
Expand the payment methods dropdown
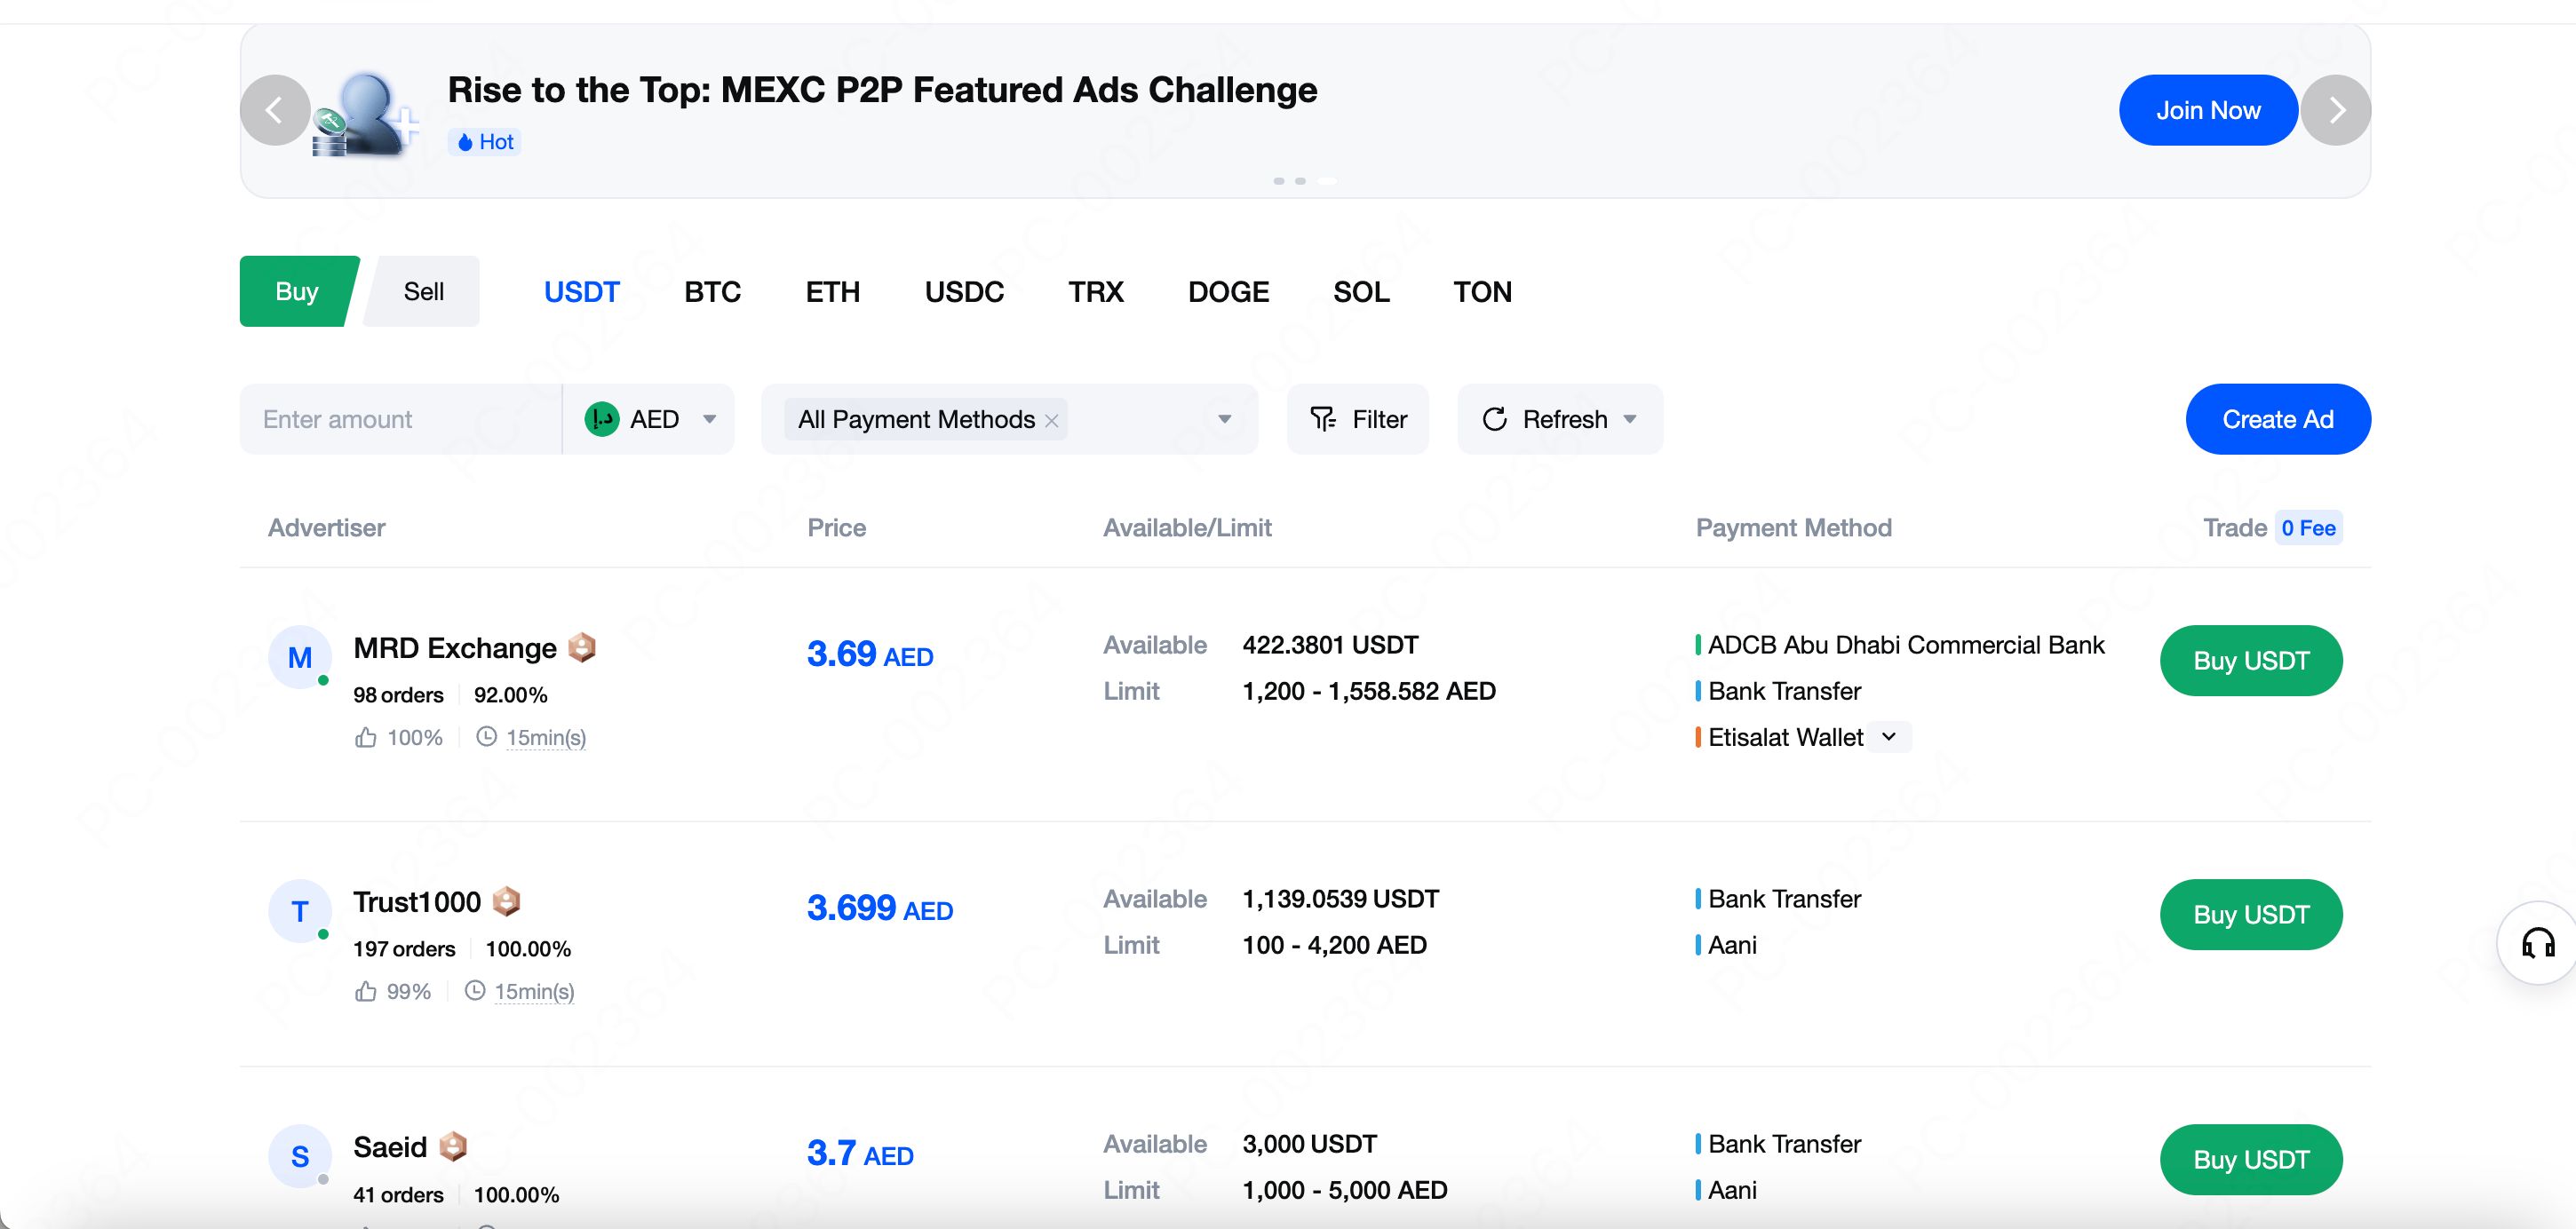tap(1224, 419)
